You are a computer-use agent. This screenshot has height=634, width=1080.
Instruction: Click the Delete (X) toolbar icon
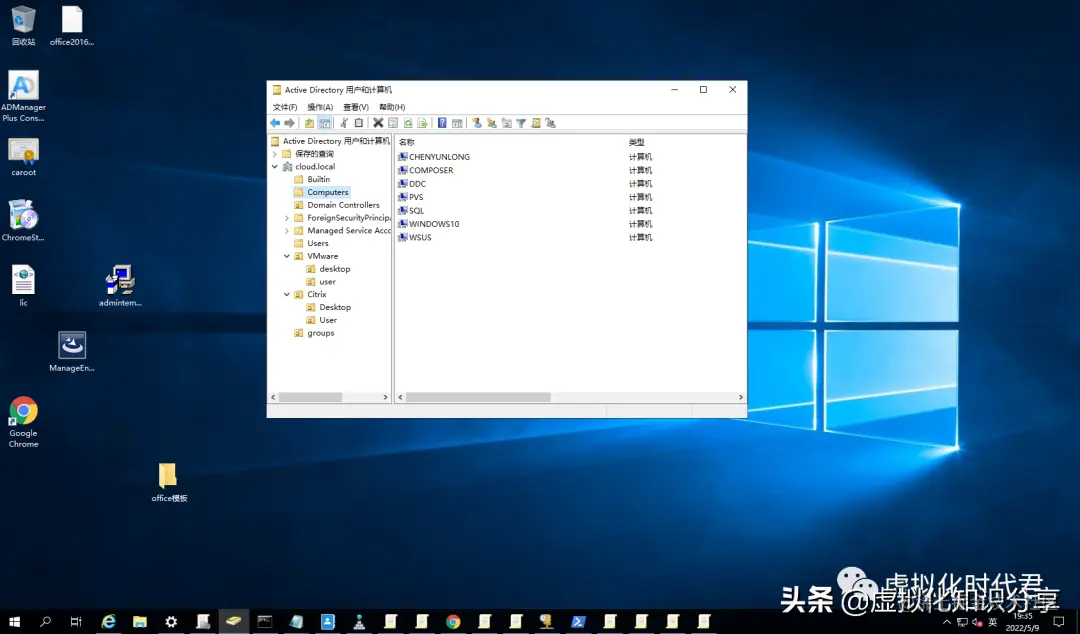[x=377, y=122]
